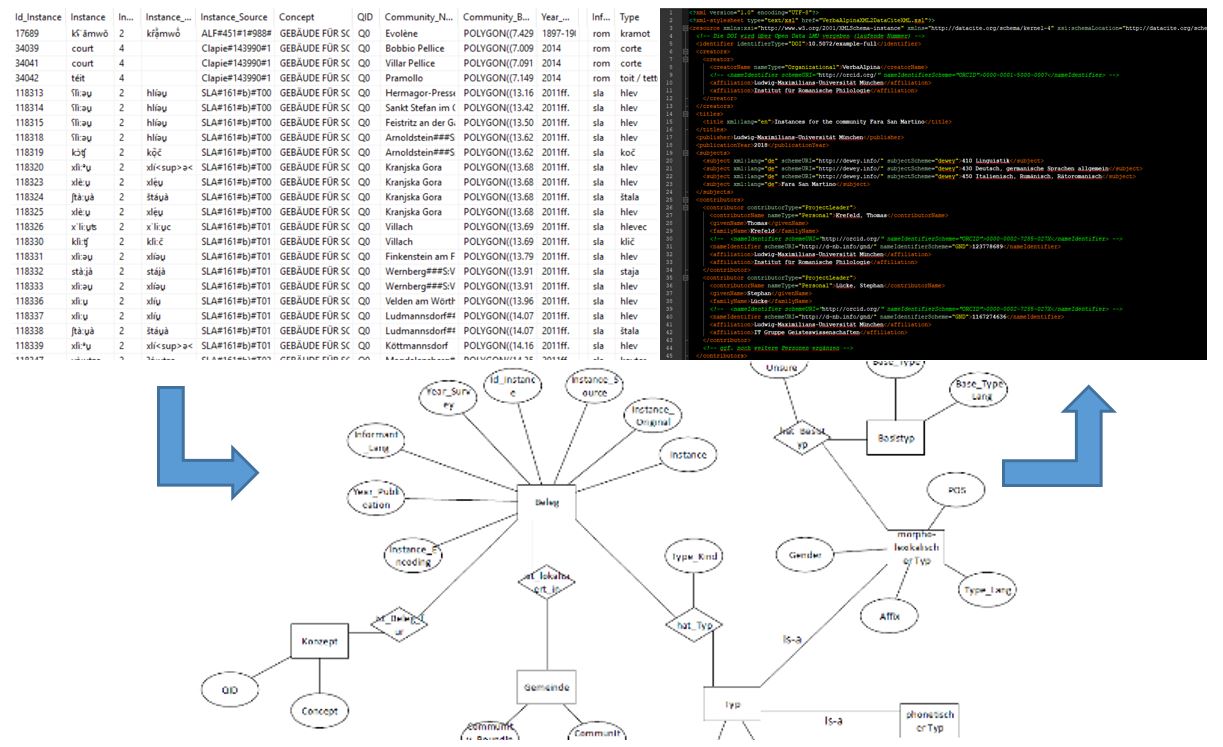Click the Instance_Source column header

coord(233,18)
